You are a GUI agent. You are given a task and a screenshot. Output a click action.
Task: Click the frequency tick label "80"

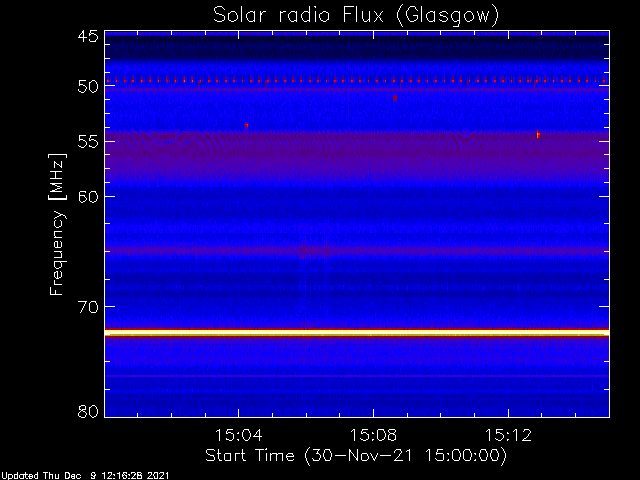pos(88,411)
